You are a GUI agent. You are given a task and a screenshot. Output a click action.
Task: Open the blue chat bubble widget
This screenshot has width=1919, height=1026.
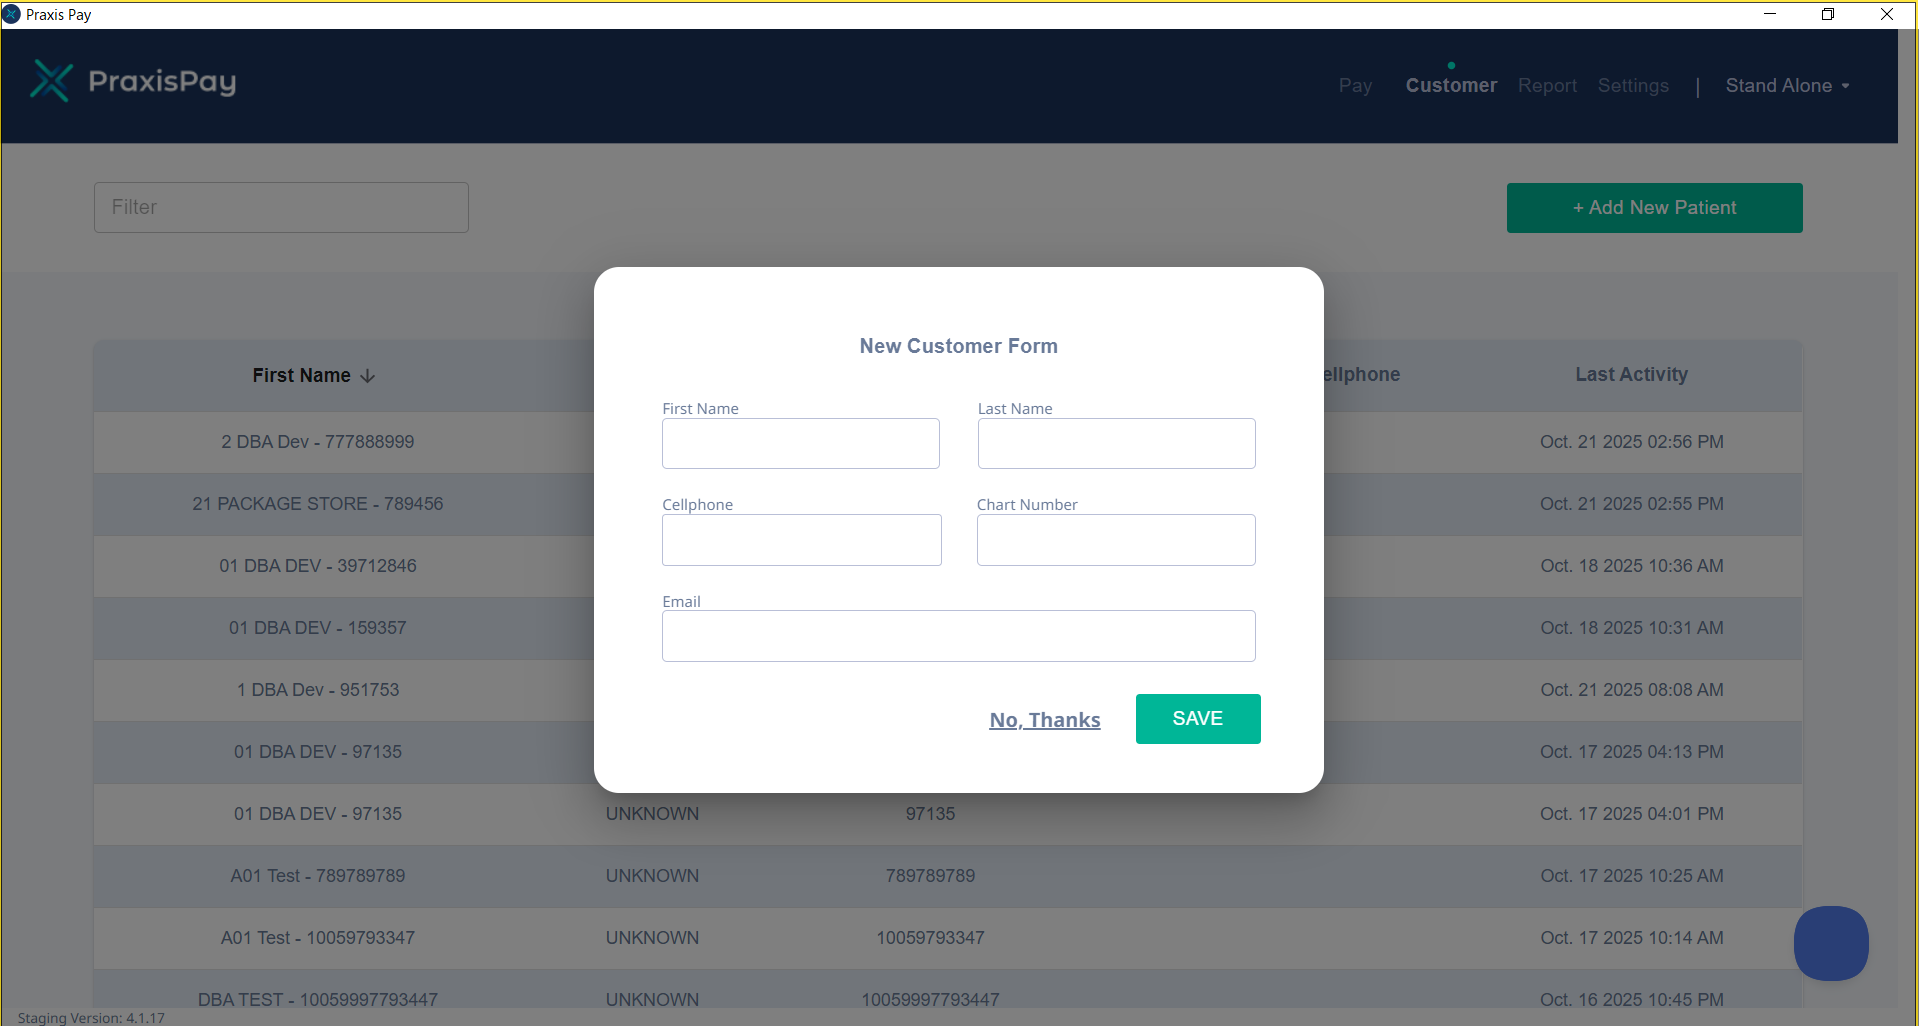1830,943
